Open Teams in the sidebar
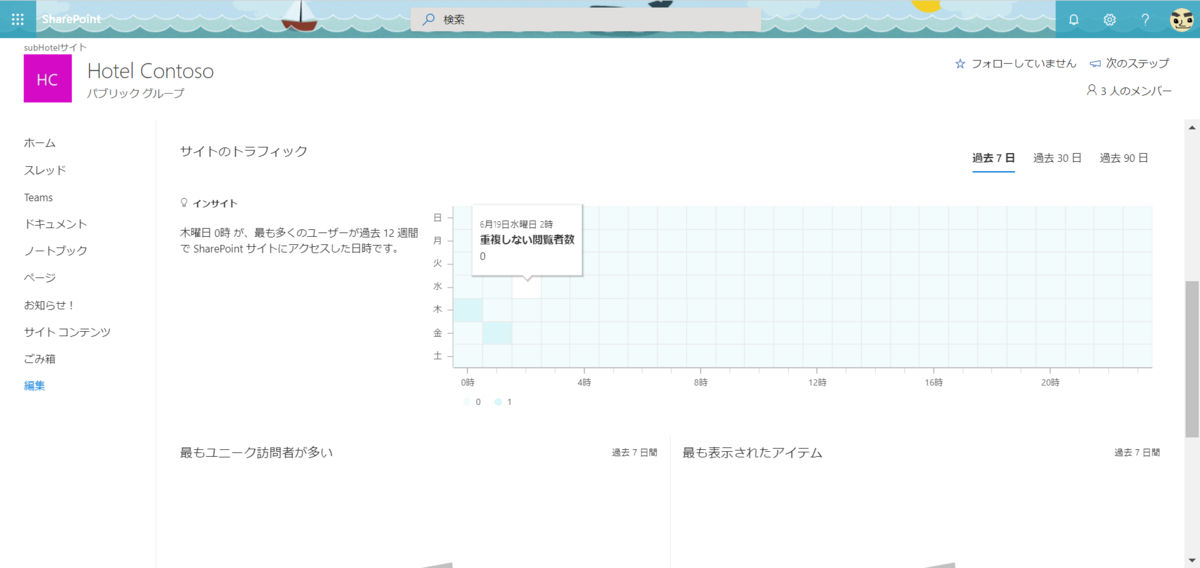 click(38, 197)
